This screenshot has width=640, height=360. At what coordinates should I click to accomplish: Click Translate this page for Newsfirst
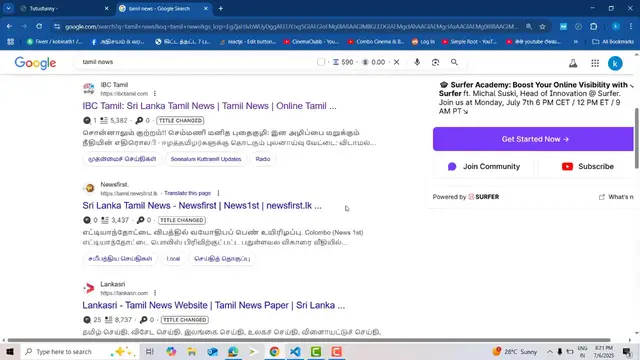(187, 193)
